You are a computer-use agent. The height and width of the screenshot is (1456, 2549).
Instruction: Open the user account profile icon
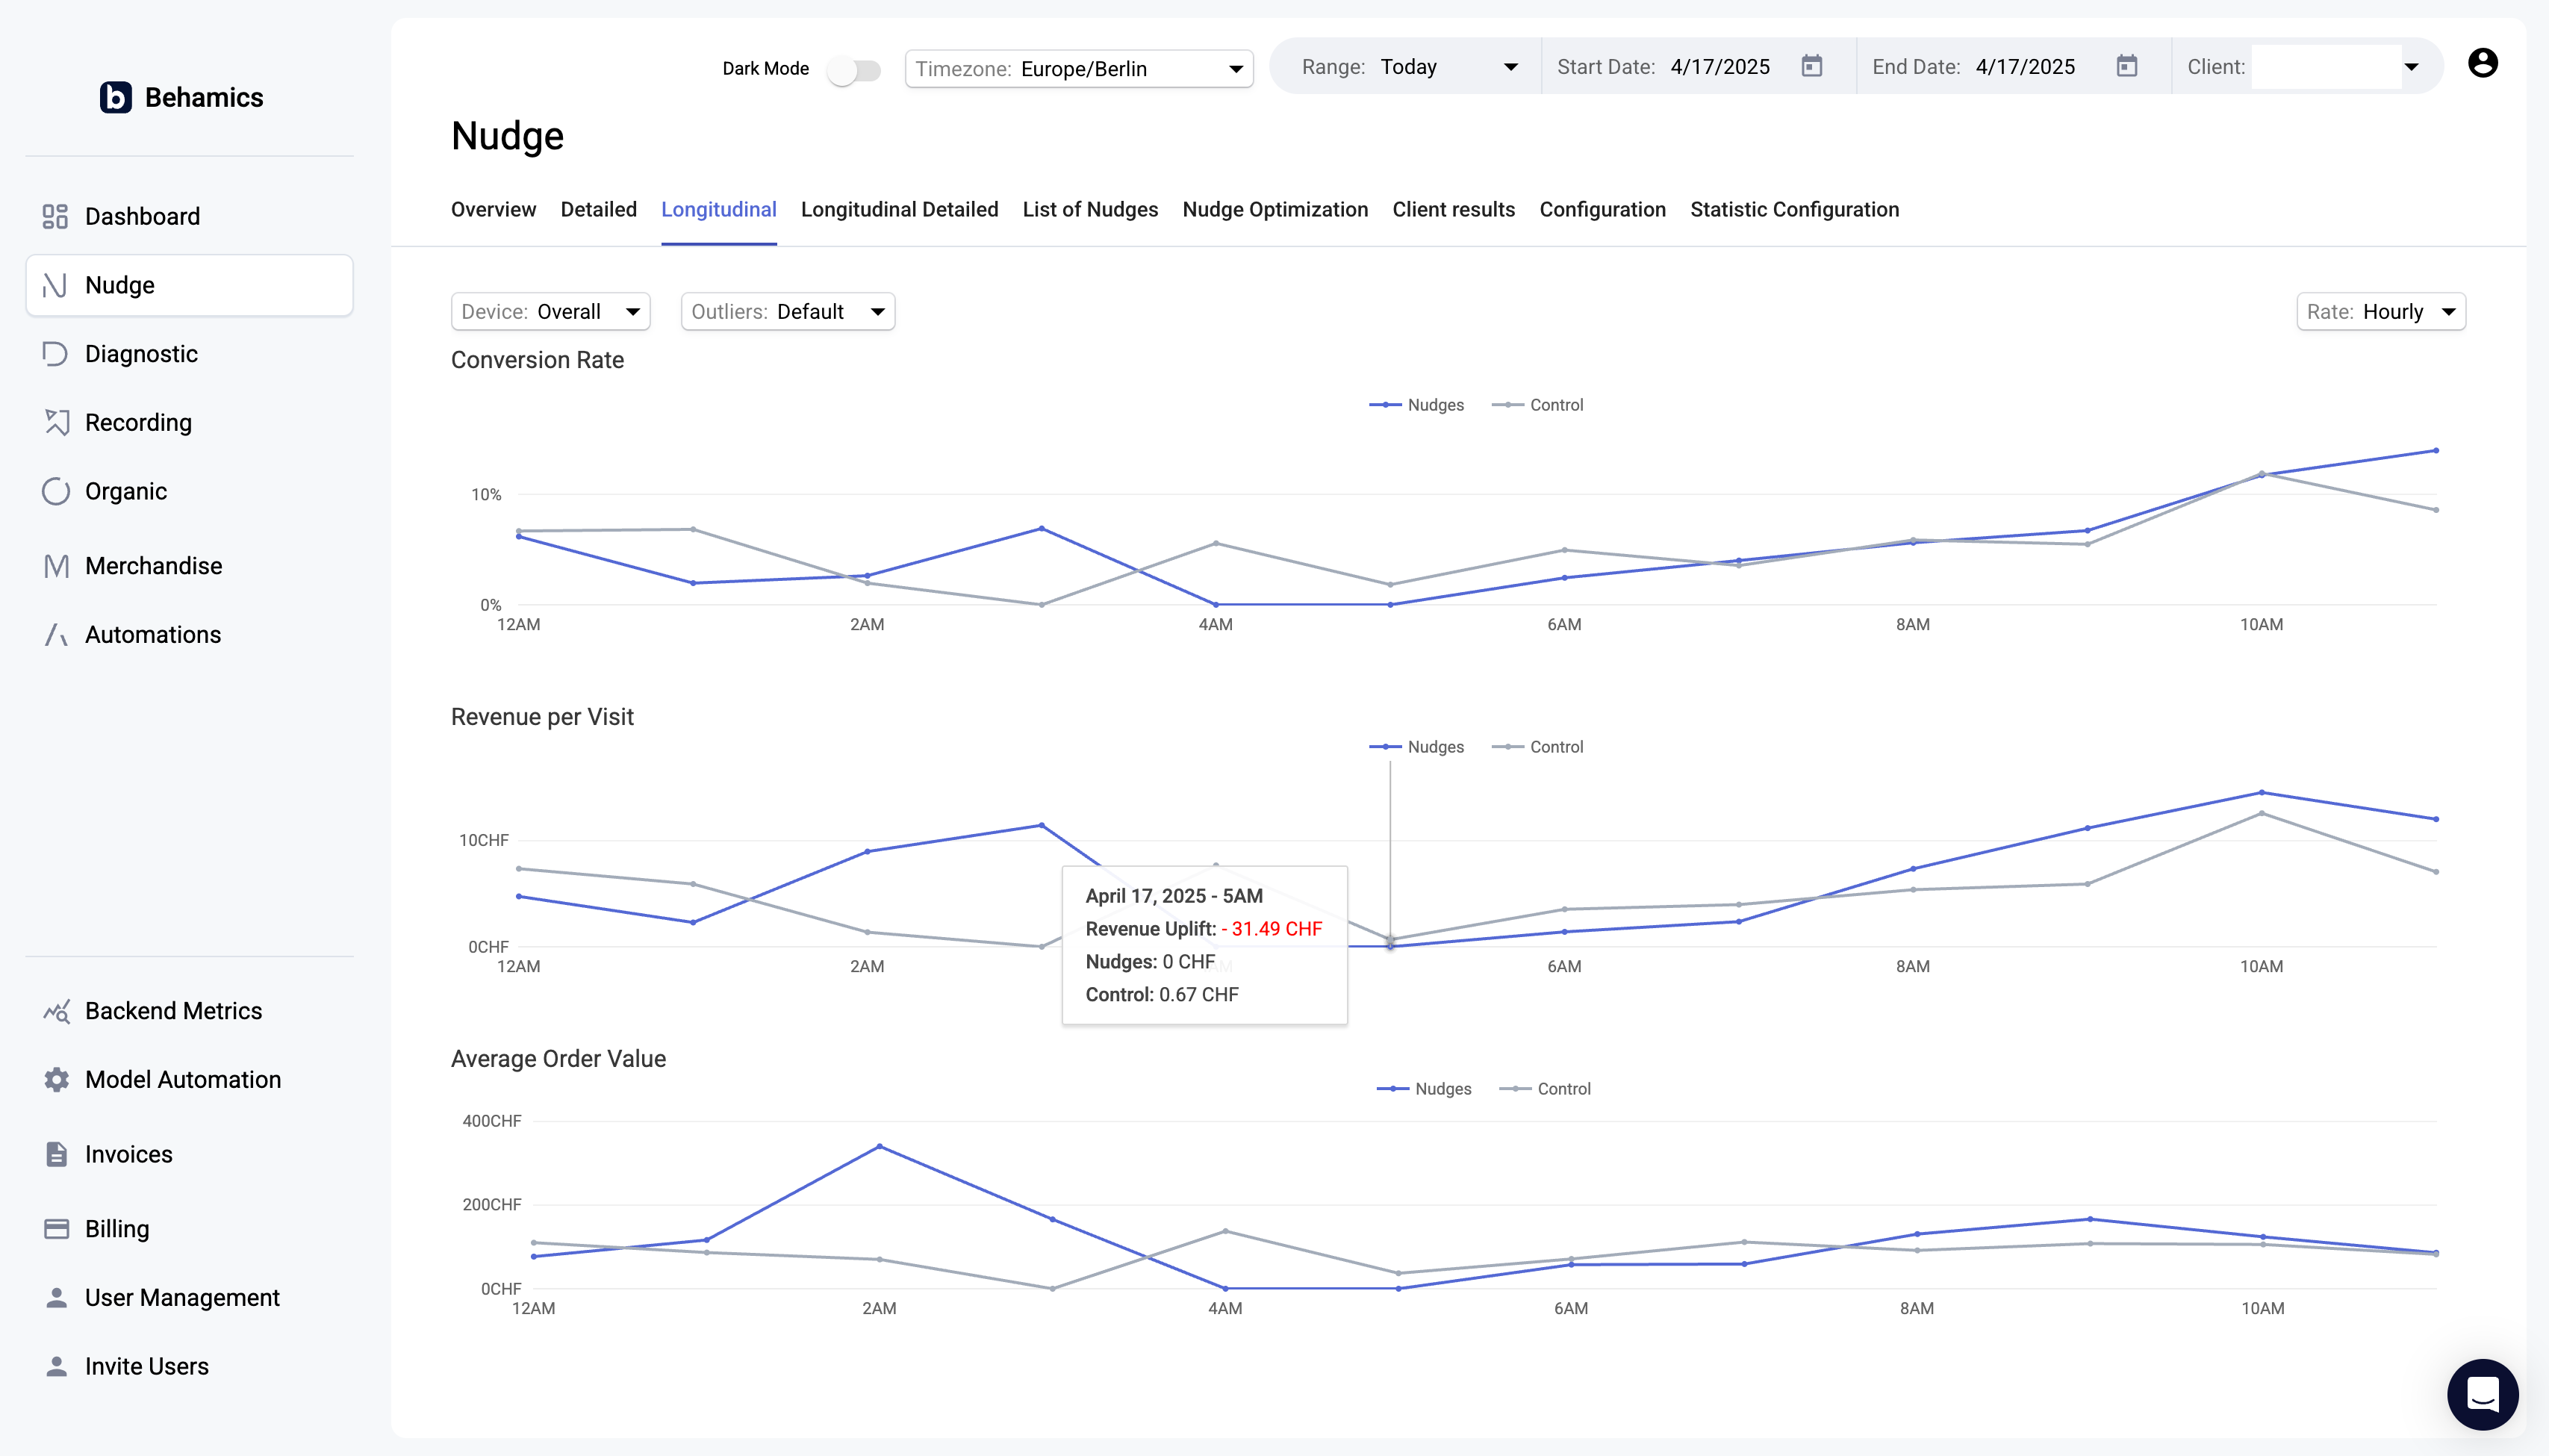[2482, 63]
